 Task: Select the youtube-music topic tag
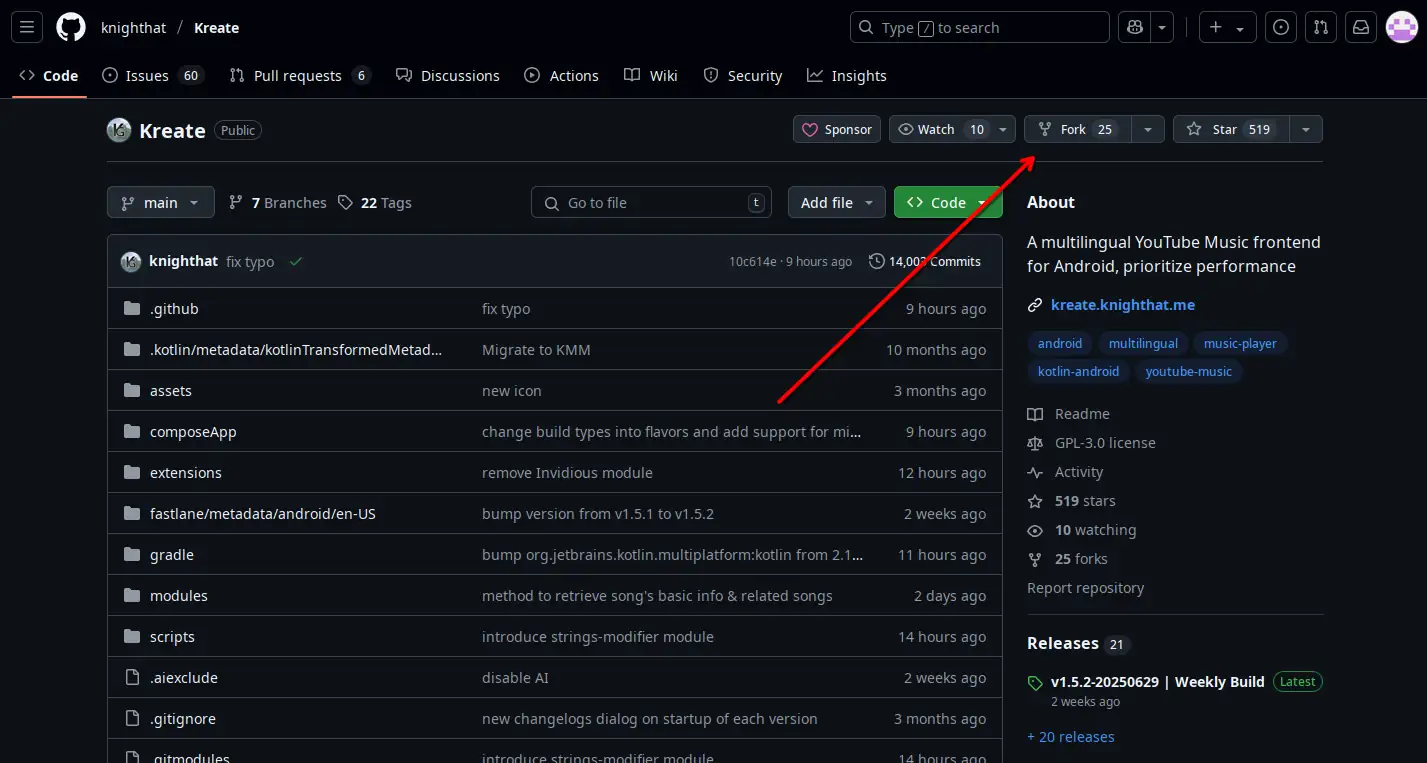1189,371
